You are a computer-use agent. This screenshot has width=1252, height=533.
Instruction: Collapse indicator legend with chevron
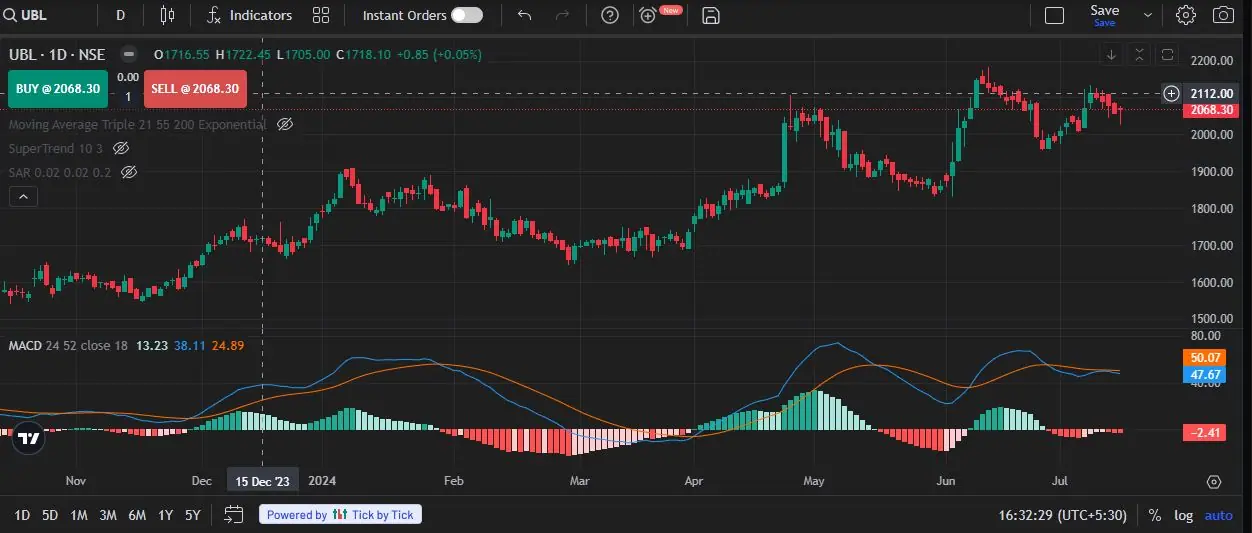coord(23,197)
